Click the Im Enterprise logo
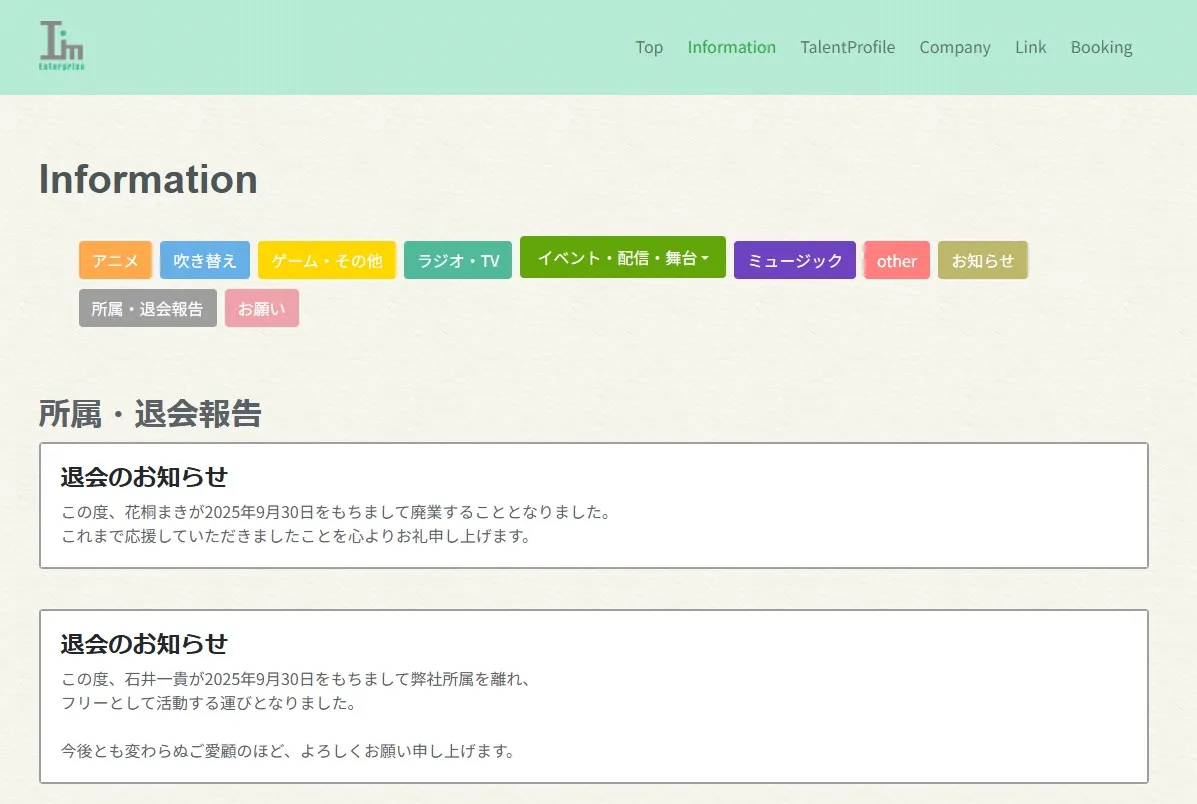The height and width of the screenshot is (804, 1197). (x=61, y=46)
